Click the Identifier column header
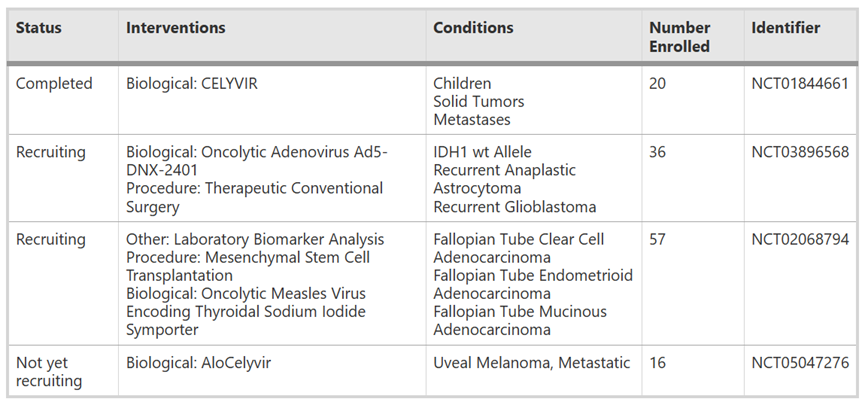 (786, 28)
